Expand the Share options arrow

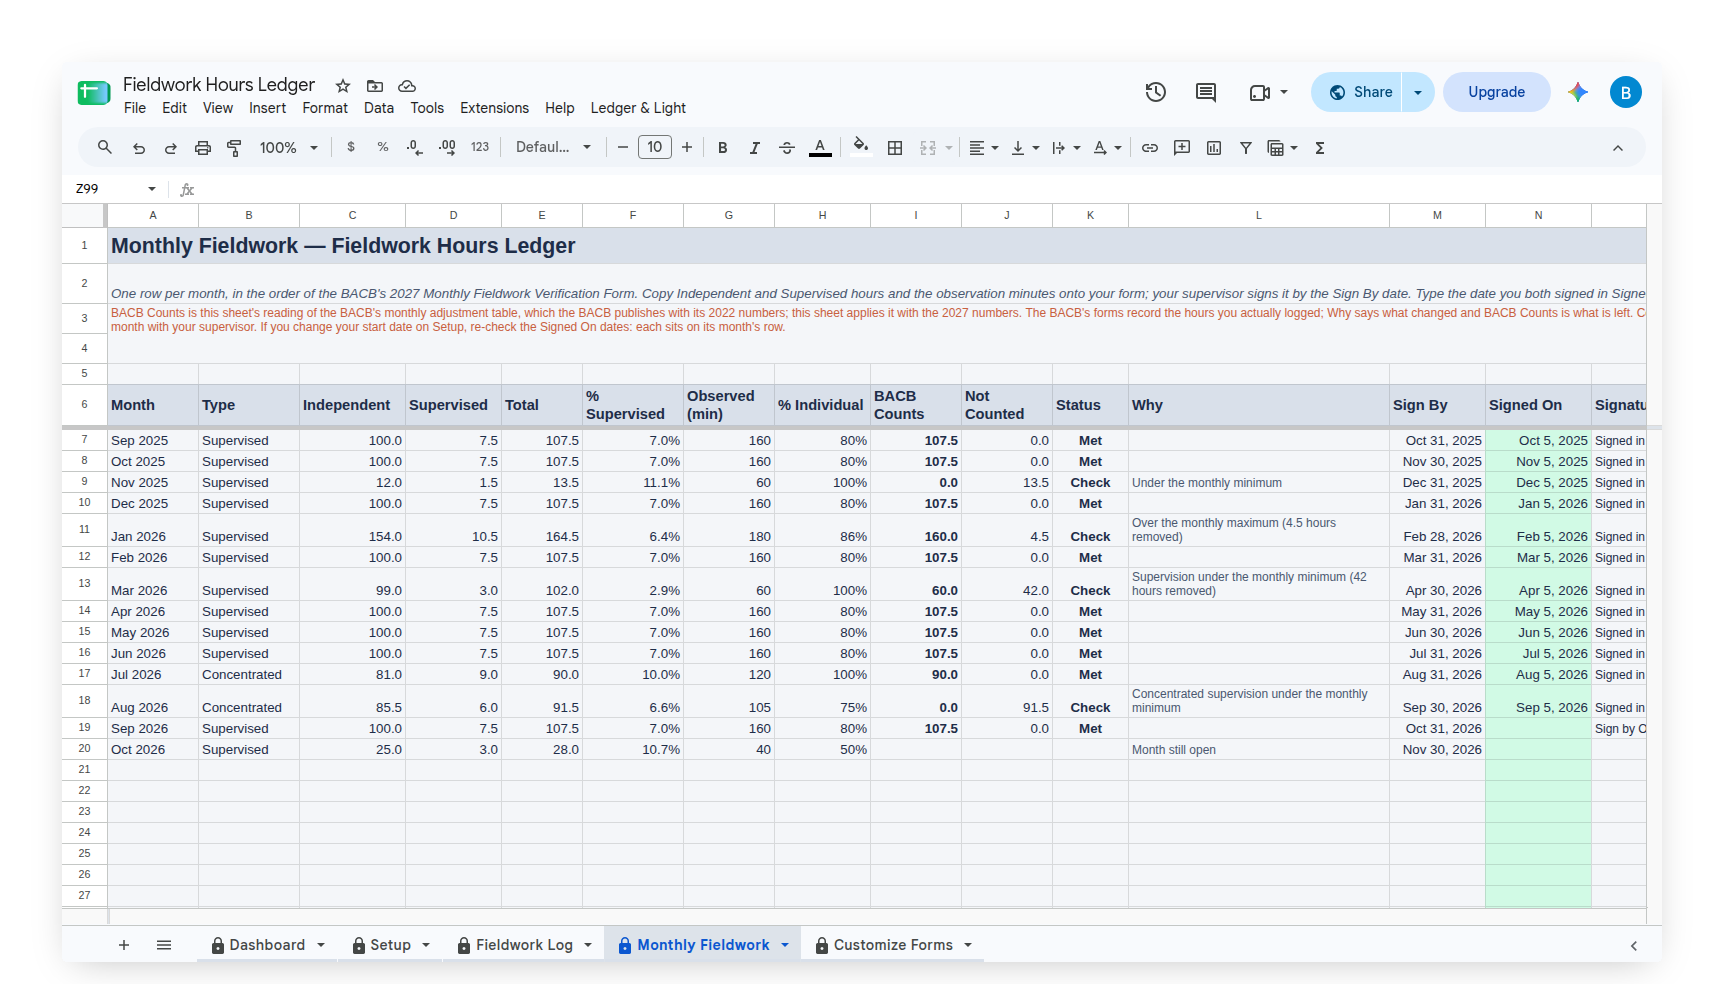pos(1418,92)
